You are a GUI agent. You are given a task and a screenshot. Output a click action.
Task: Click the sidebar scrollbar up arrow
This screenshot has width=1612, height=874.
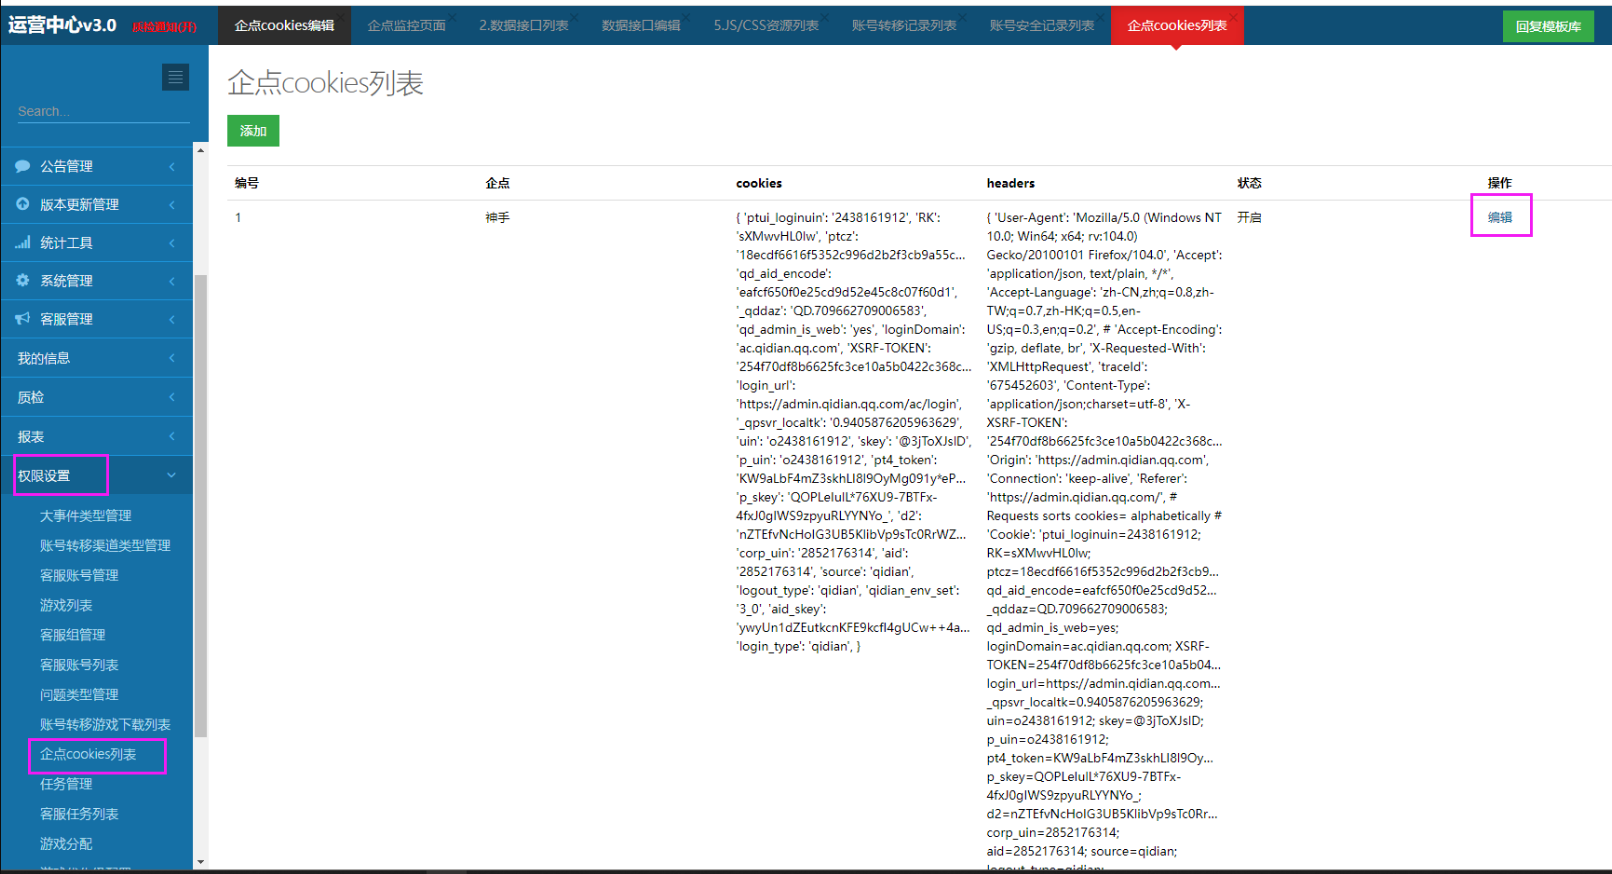[200, 150]
